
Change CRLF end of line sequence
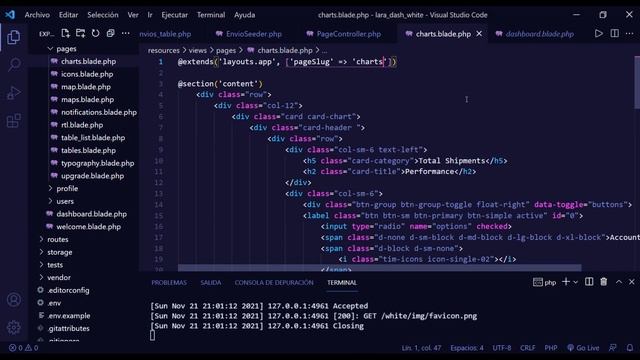tap(527, 348)
